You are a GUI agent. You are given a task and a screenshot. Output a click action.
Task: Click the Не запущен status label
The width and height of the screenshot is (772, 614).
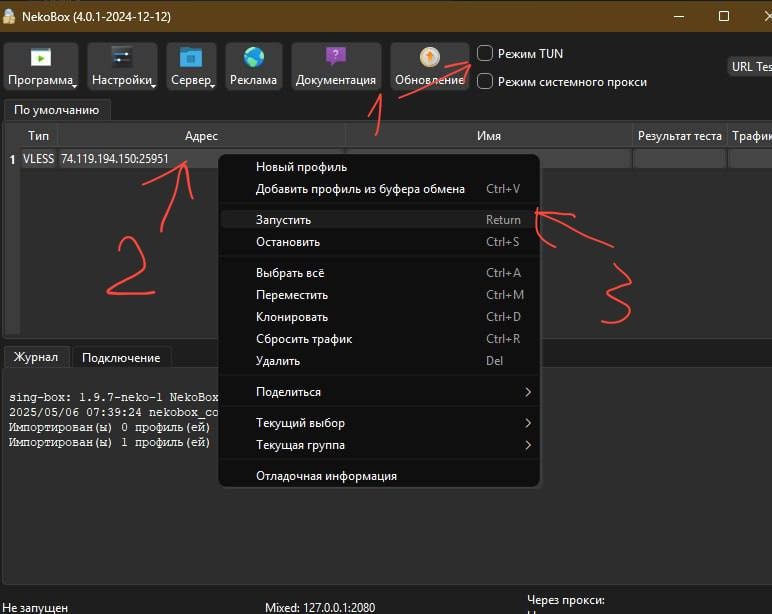click(35, 608)
